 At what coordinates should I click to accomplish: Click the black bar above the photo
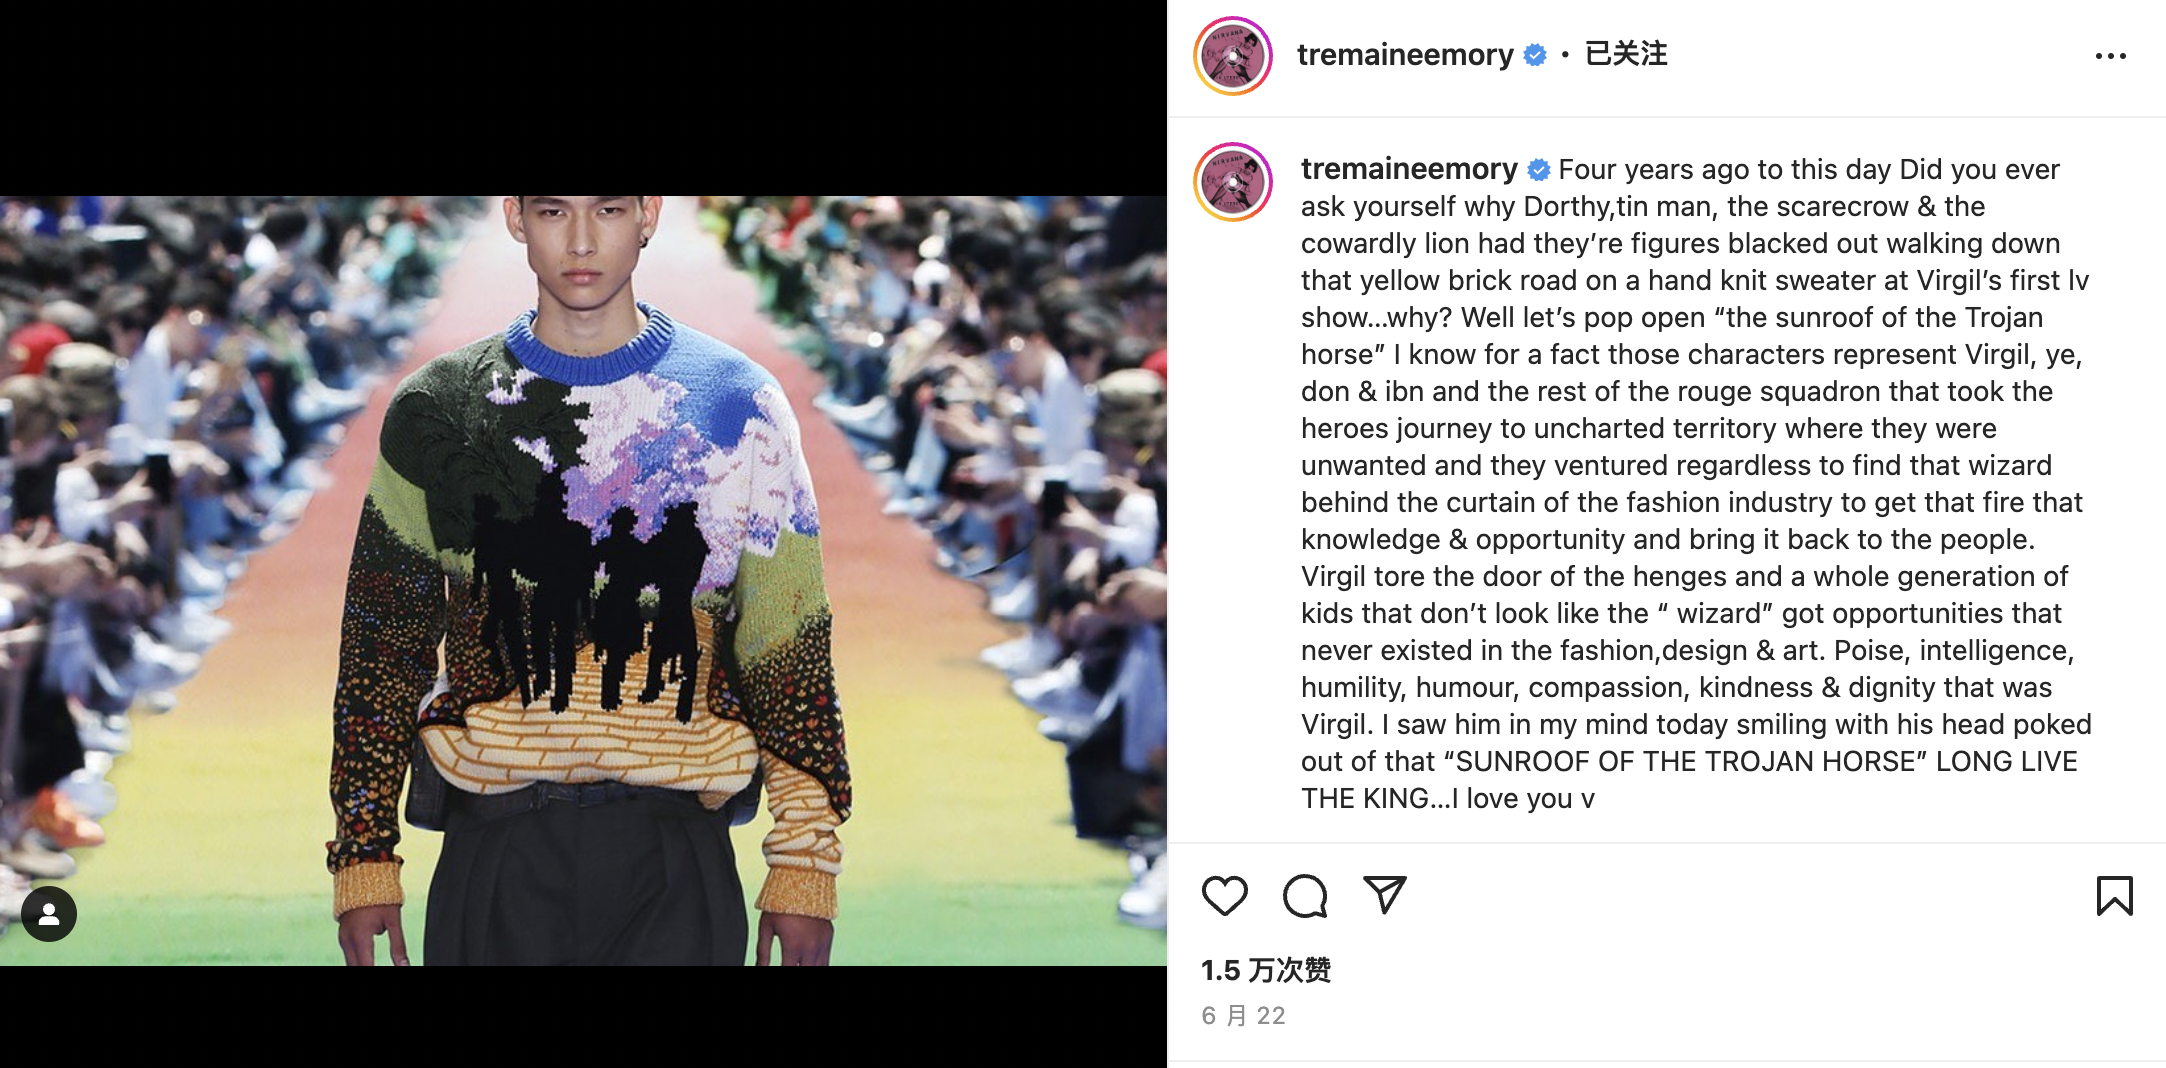pyautogui.click(x=583, y=98)
